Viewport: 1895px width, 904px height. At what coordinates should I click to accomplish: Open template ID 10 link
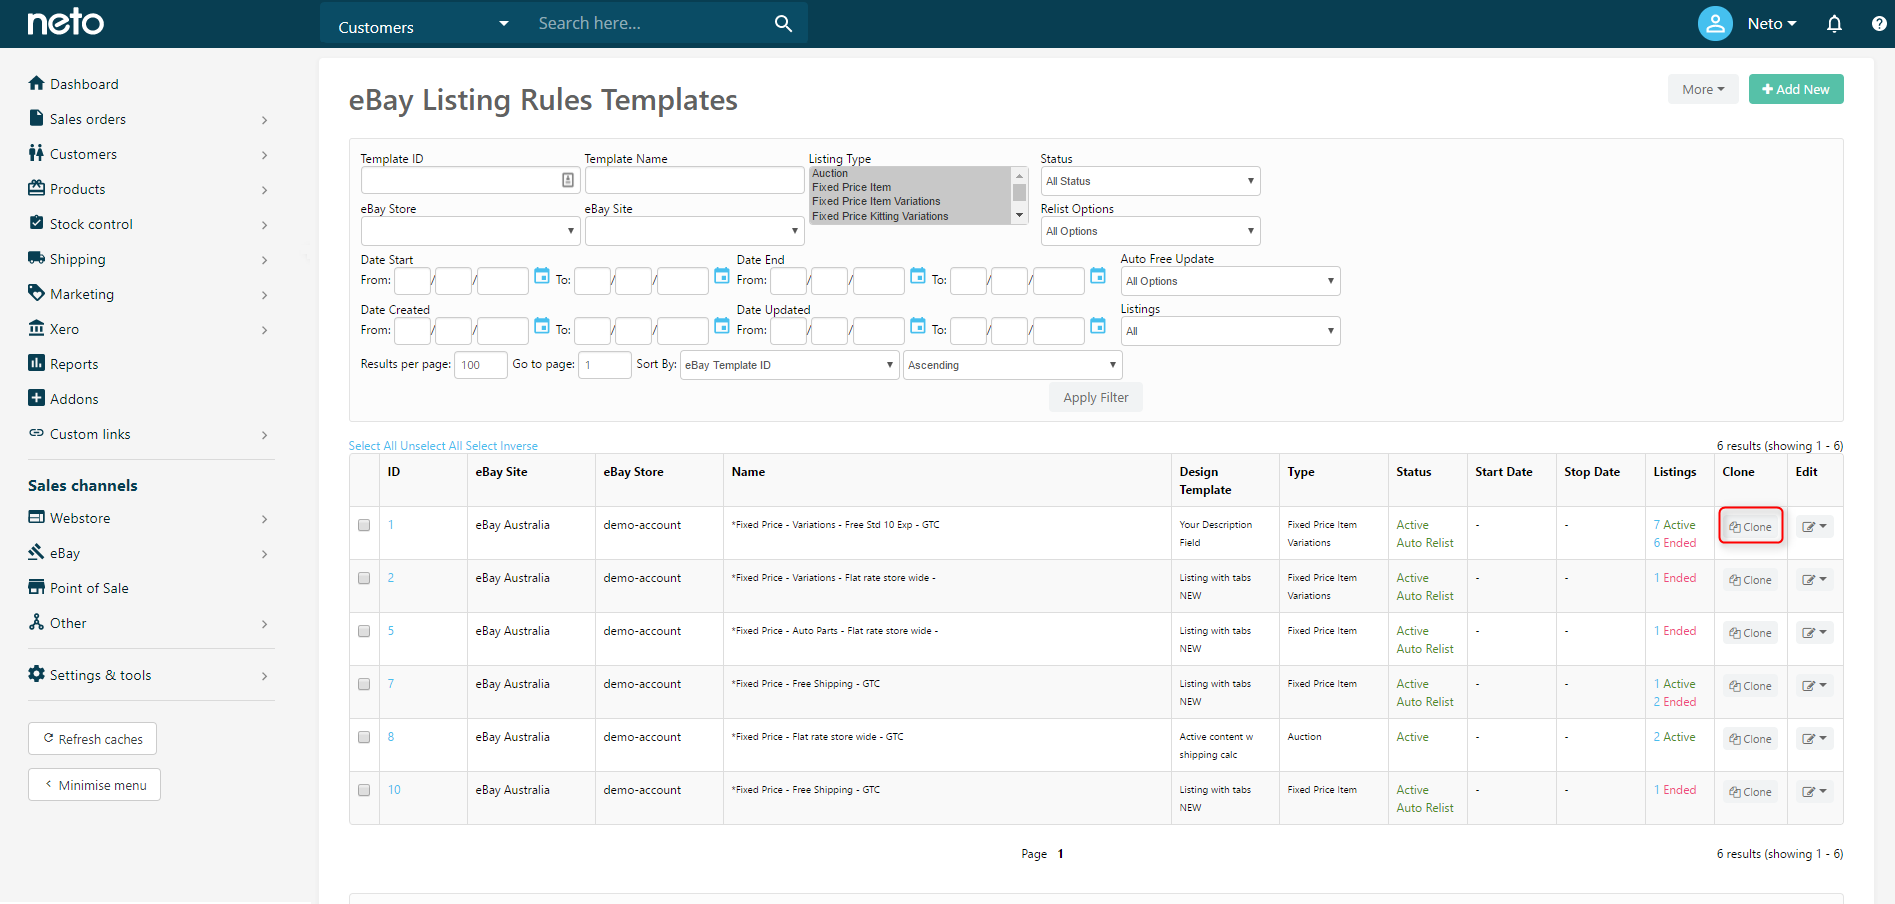point(394,790)
